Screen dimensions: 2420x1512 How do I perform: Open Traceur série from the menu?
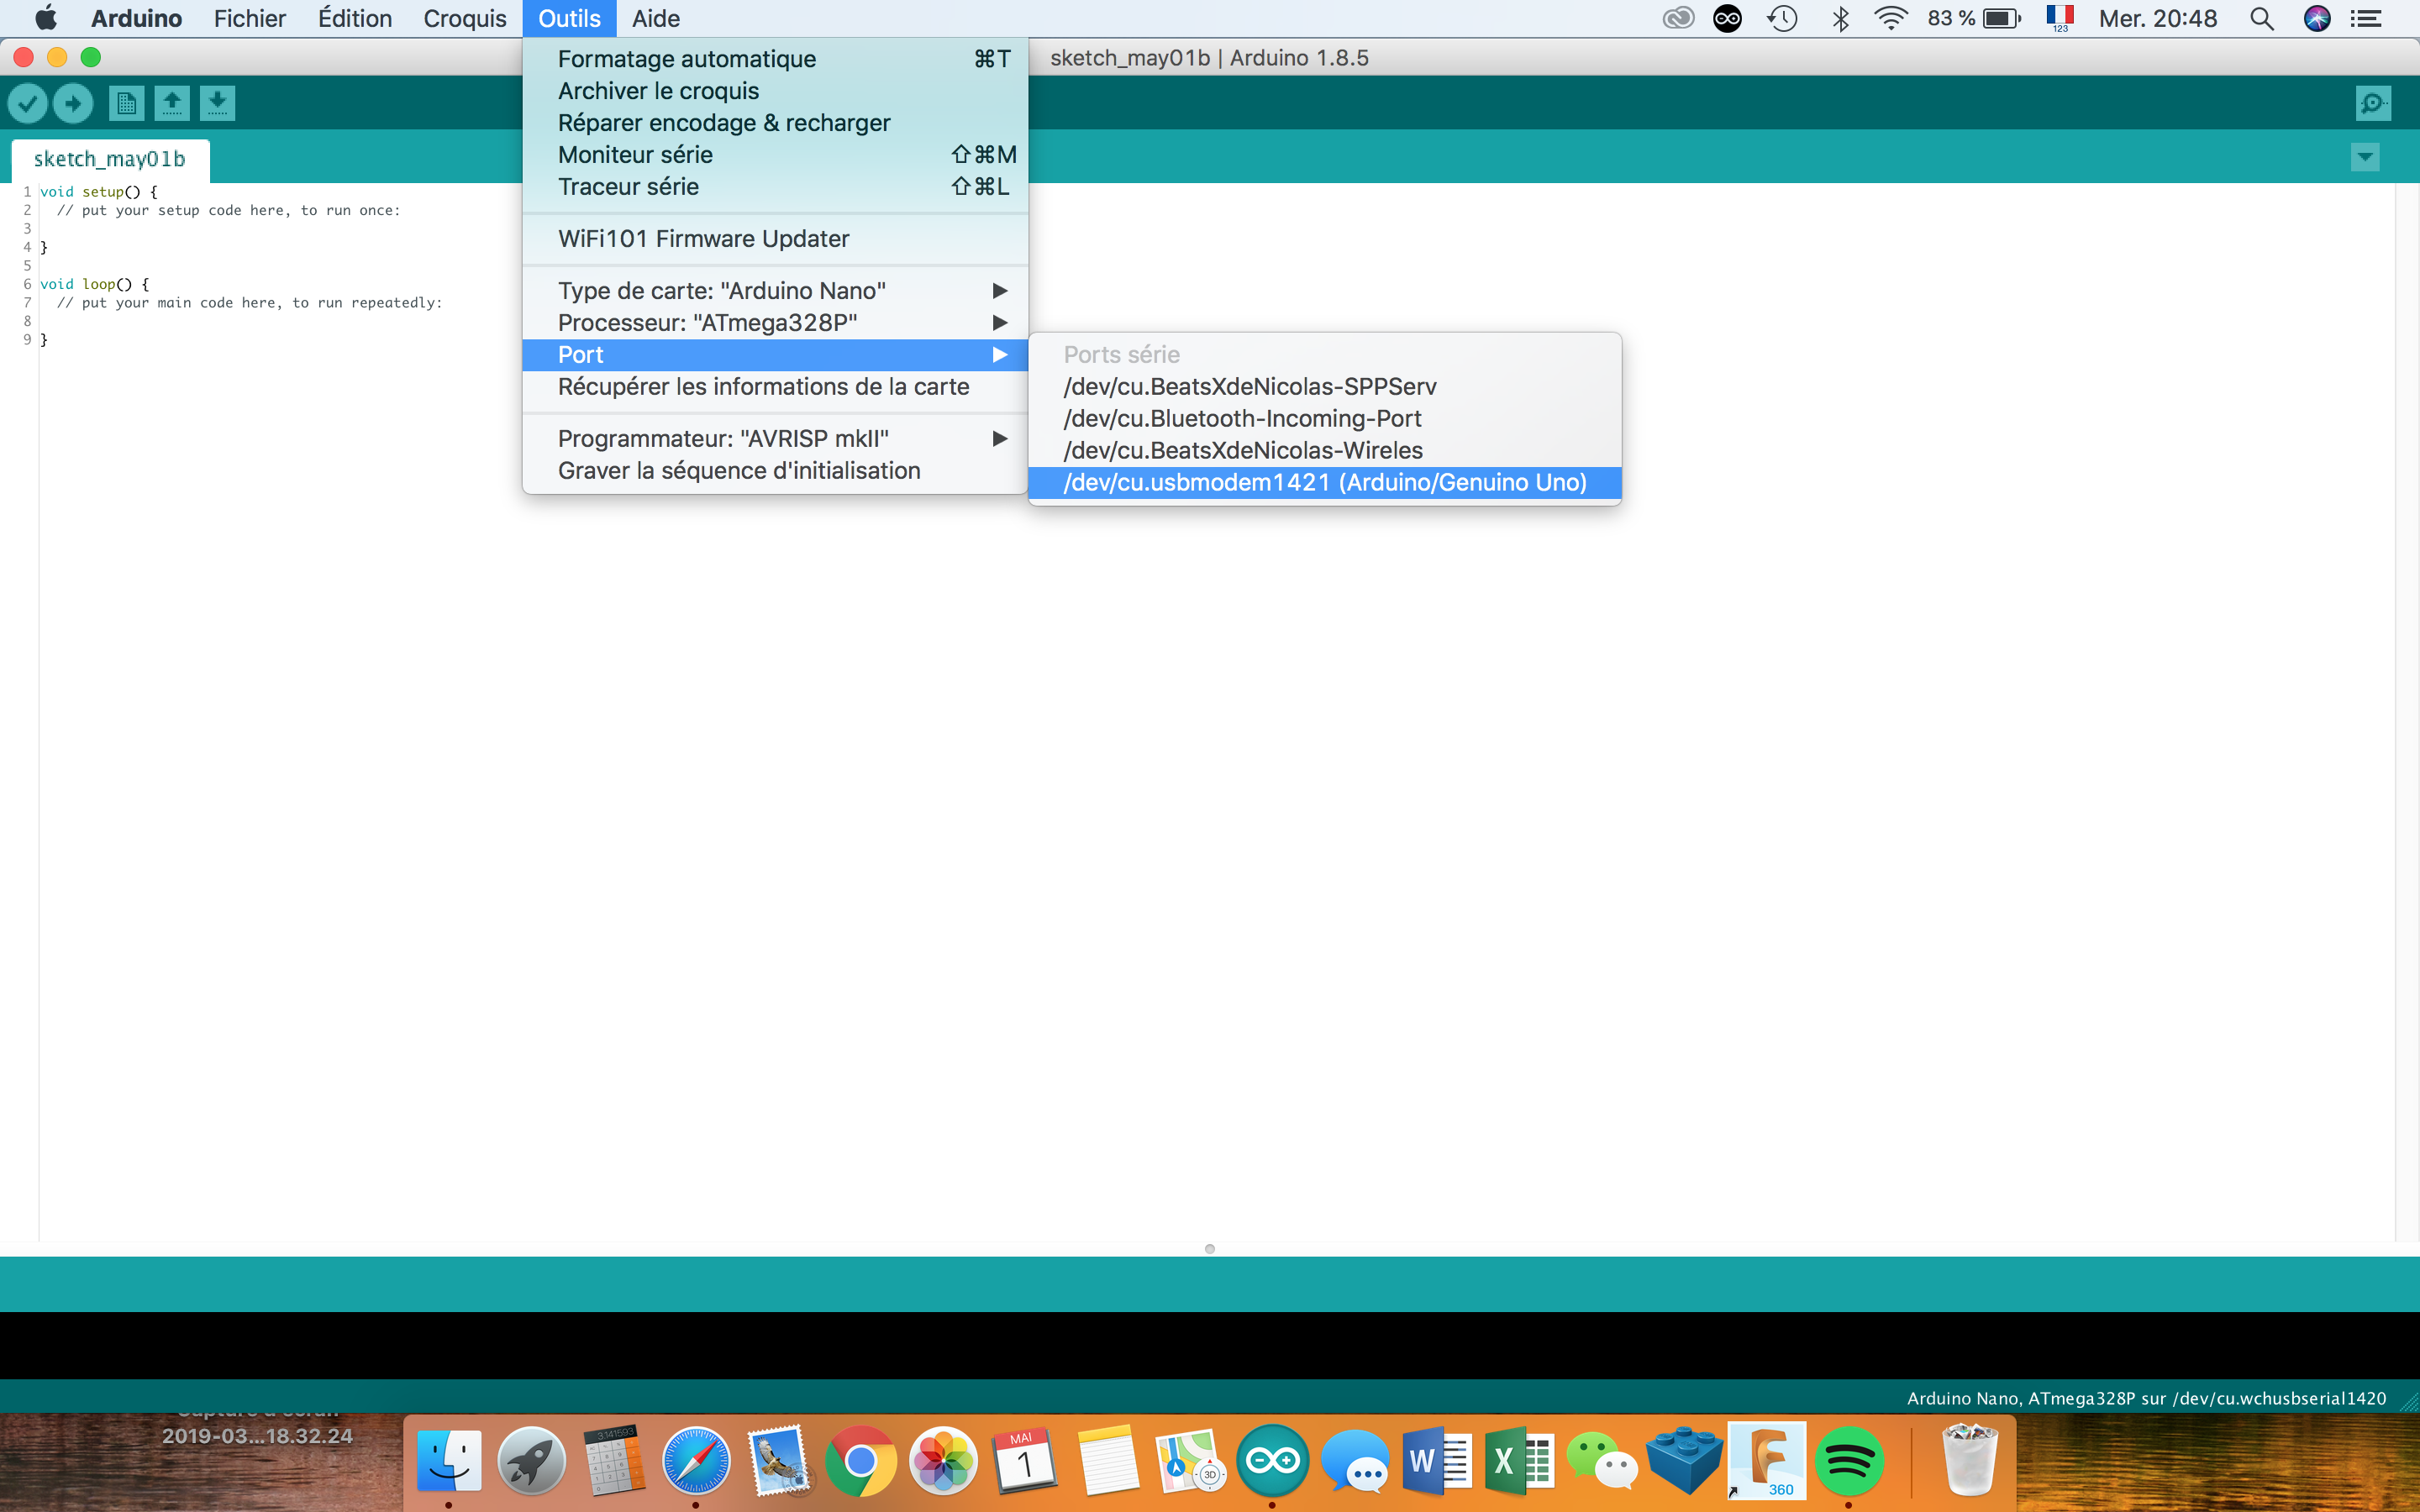(x=775, y=187)
